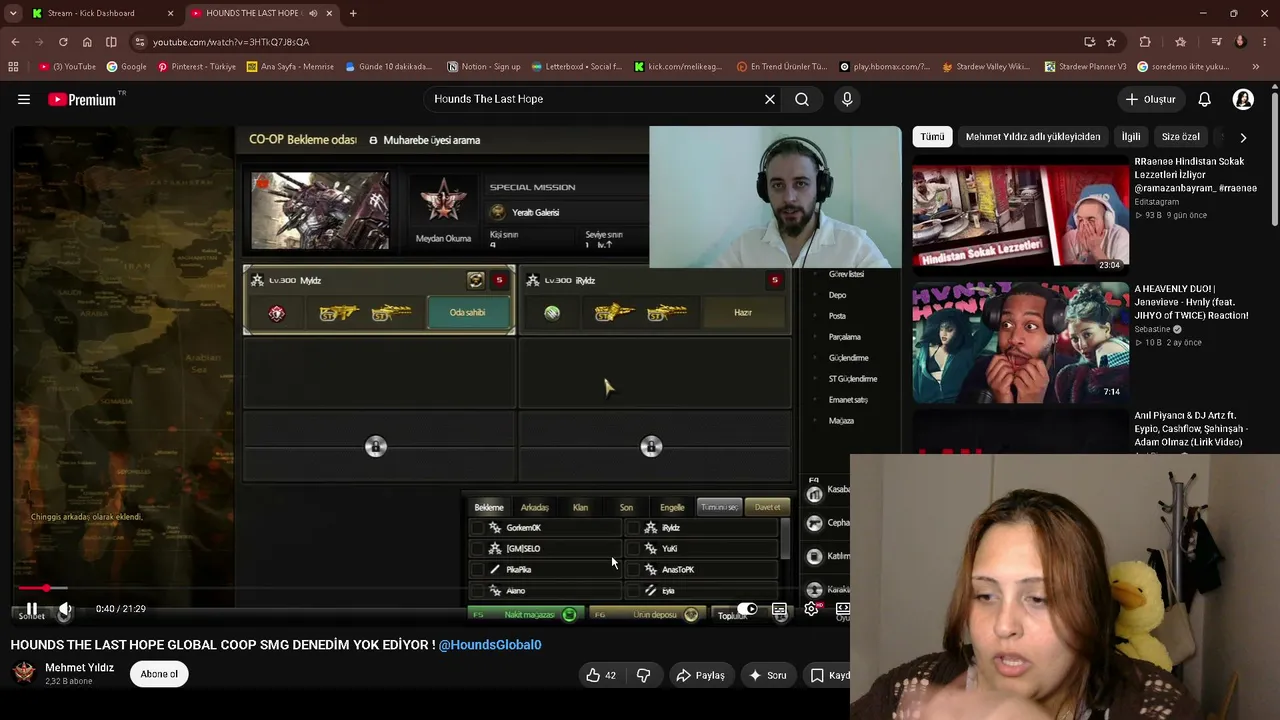Clear the search box with the X icon
Screen dimensions: 1280x720
[770, 99]
